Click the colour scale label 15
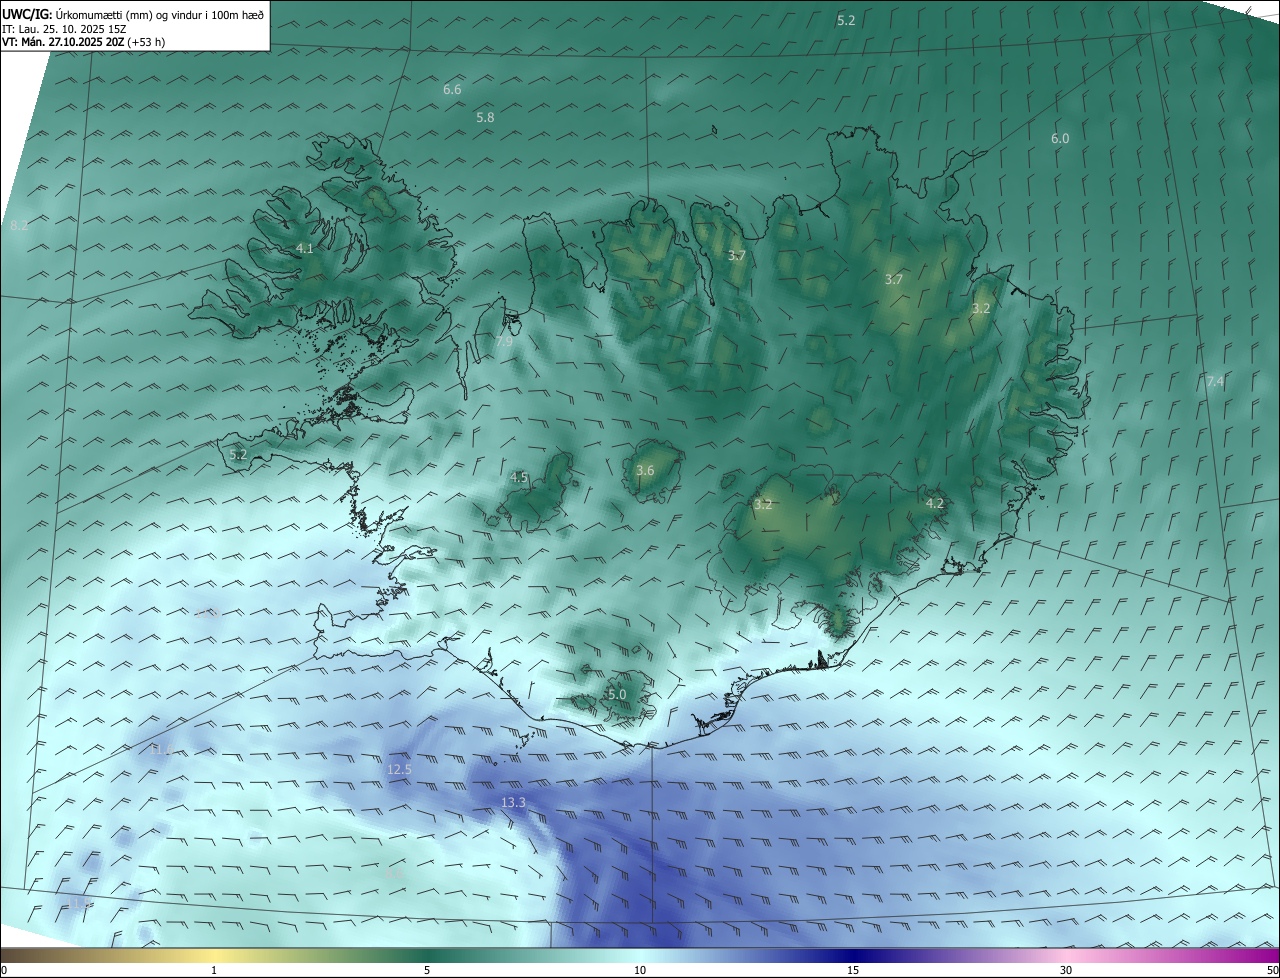1280x978 pixels. tap(853, 970)
